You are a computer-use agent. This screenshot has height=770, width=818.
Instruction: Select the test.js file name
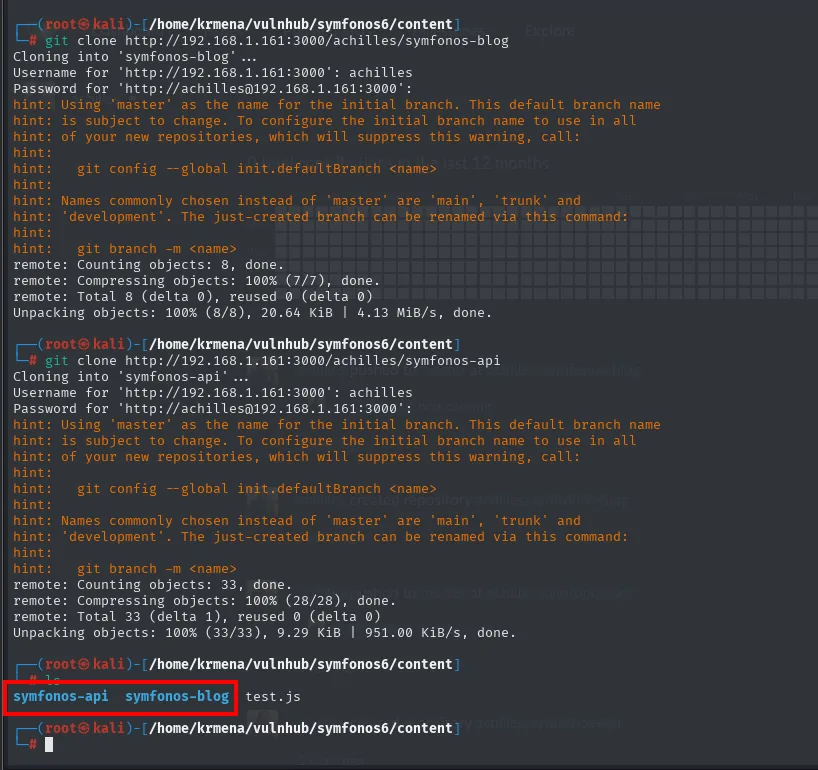pos(273,696)
